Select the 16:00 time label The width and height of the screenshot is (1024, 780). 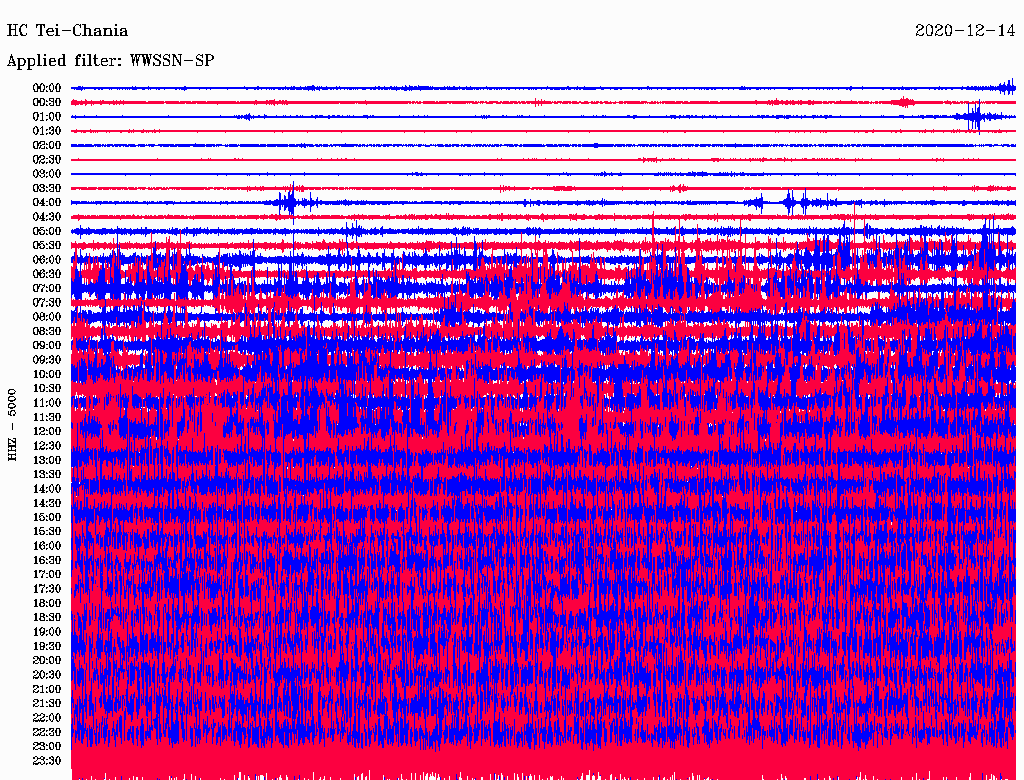tap(47, 546)
